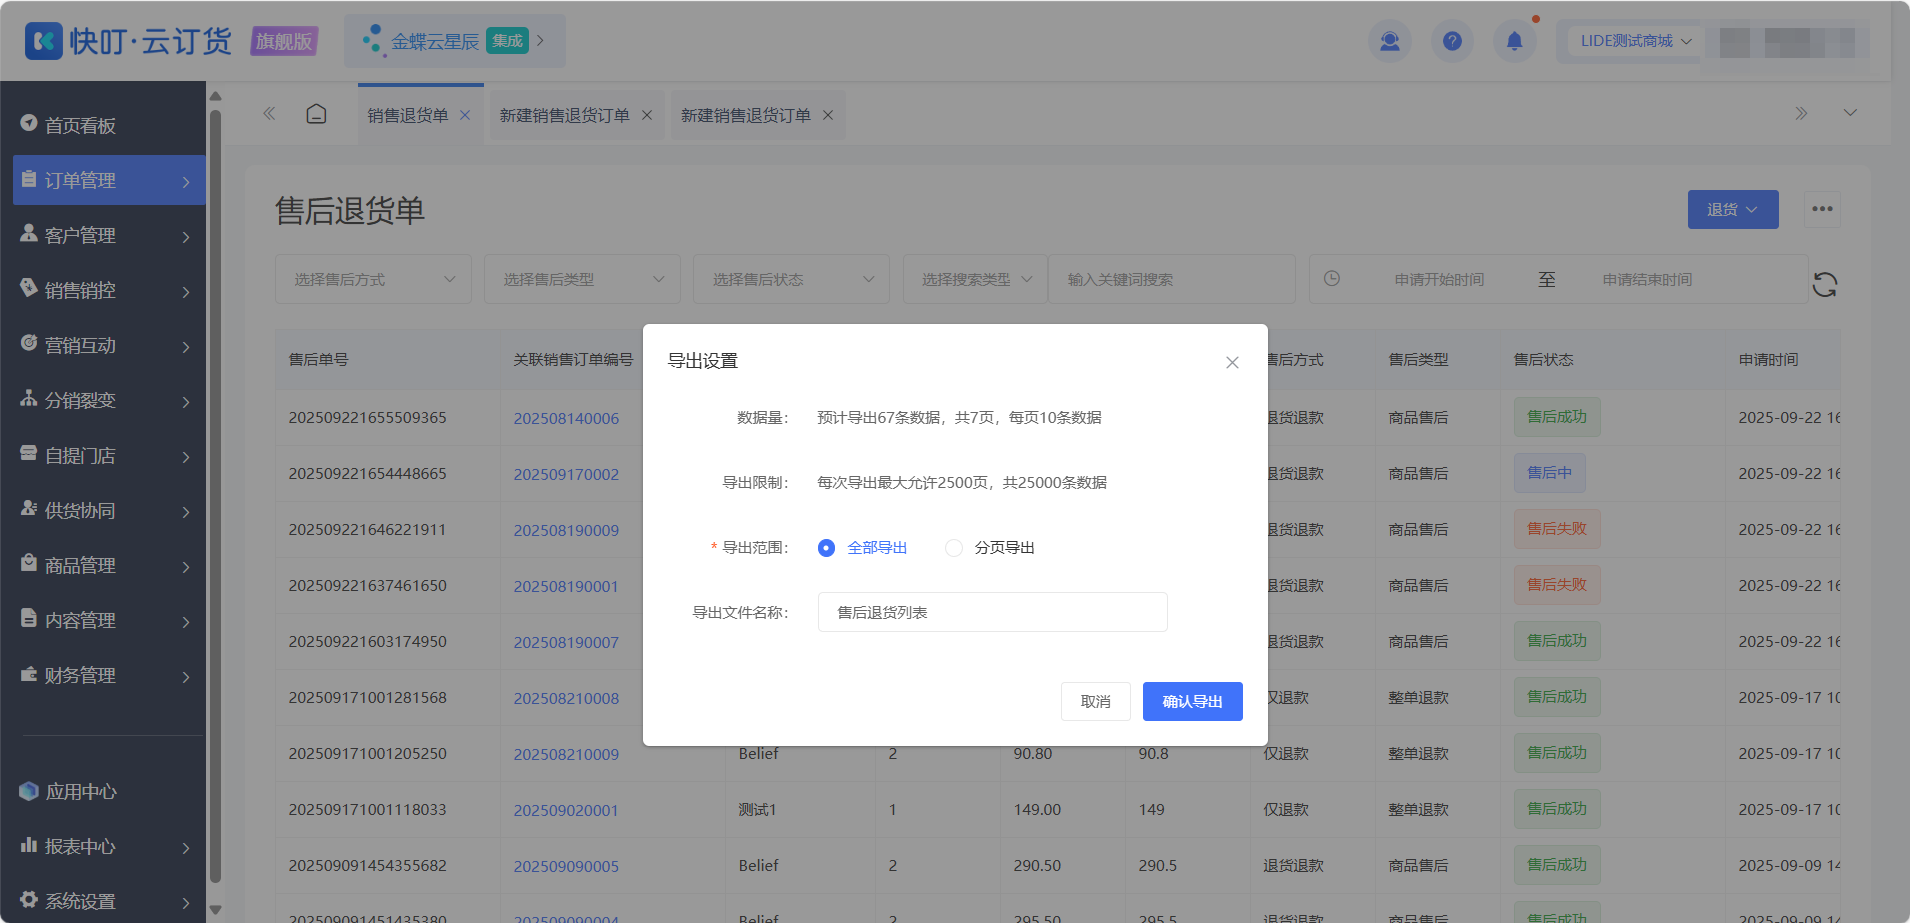Click the 导出文件名称 input field
Image resolution: width=1910 pixels, height=923 pixels.
click(993, 612)
